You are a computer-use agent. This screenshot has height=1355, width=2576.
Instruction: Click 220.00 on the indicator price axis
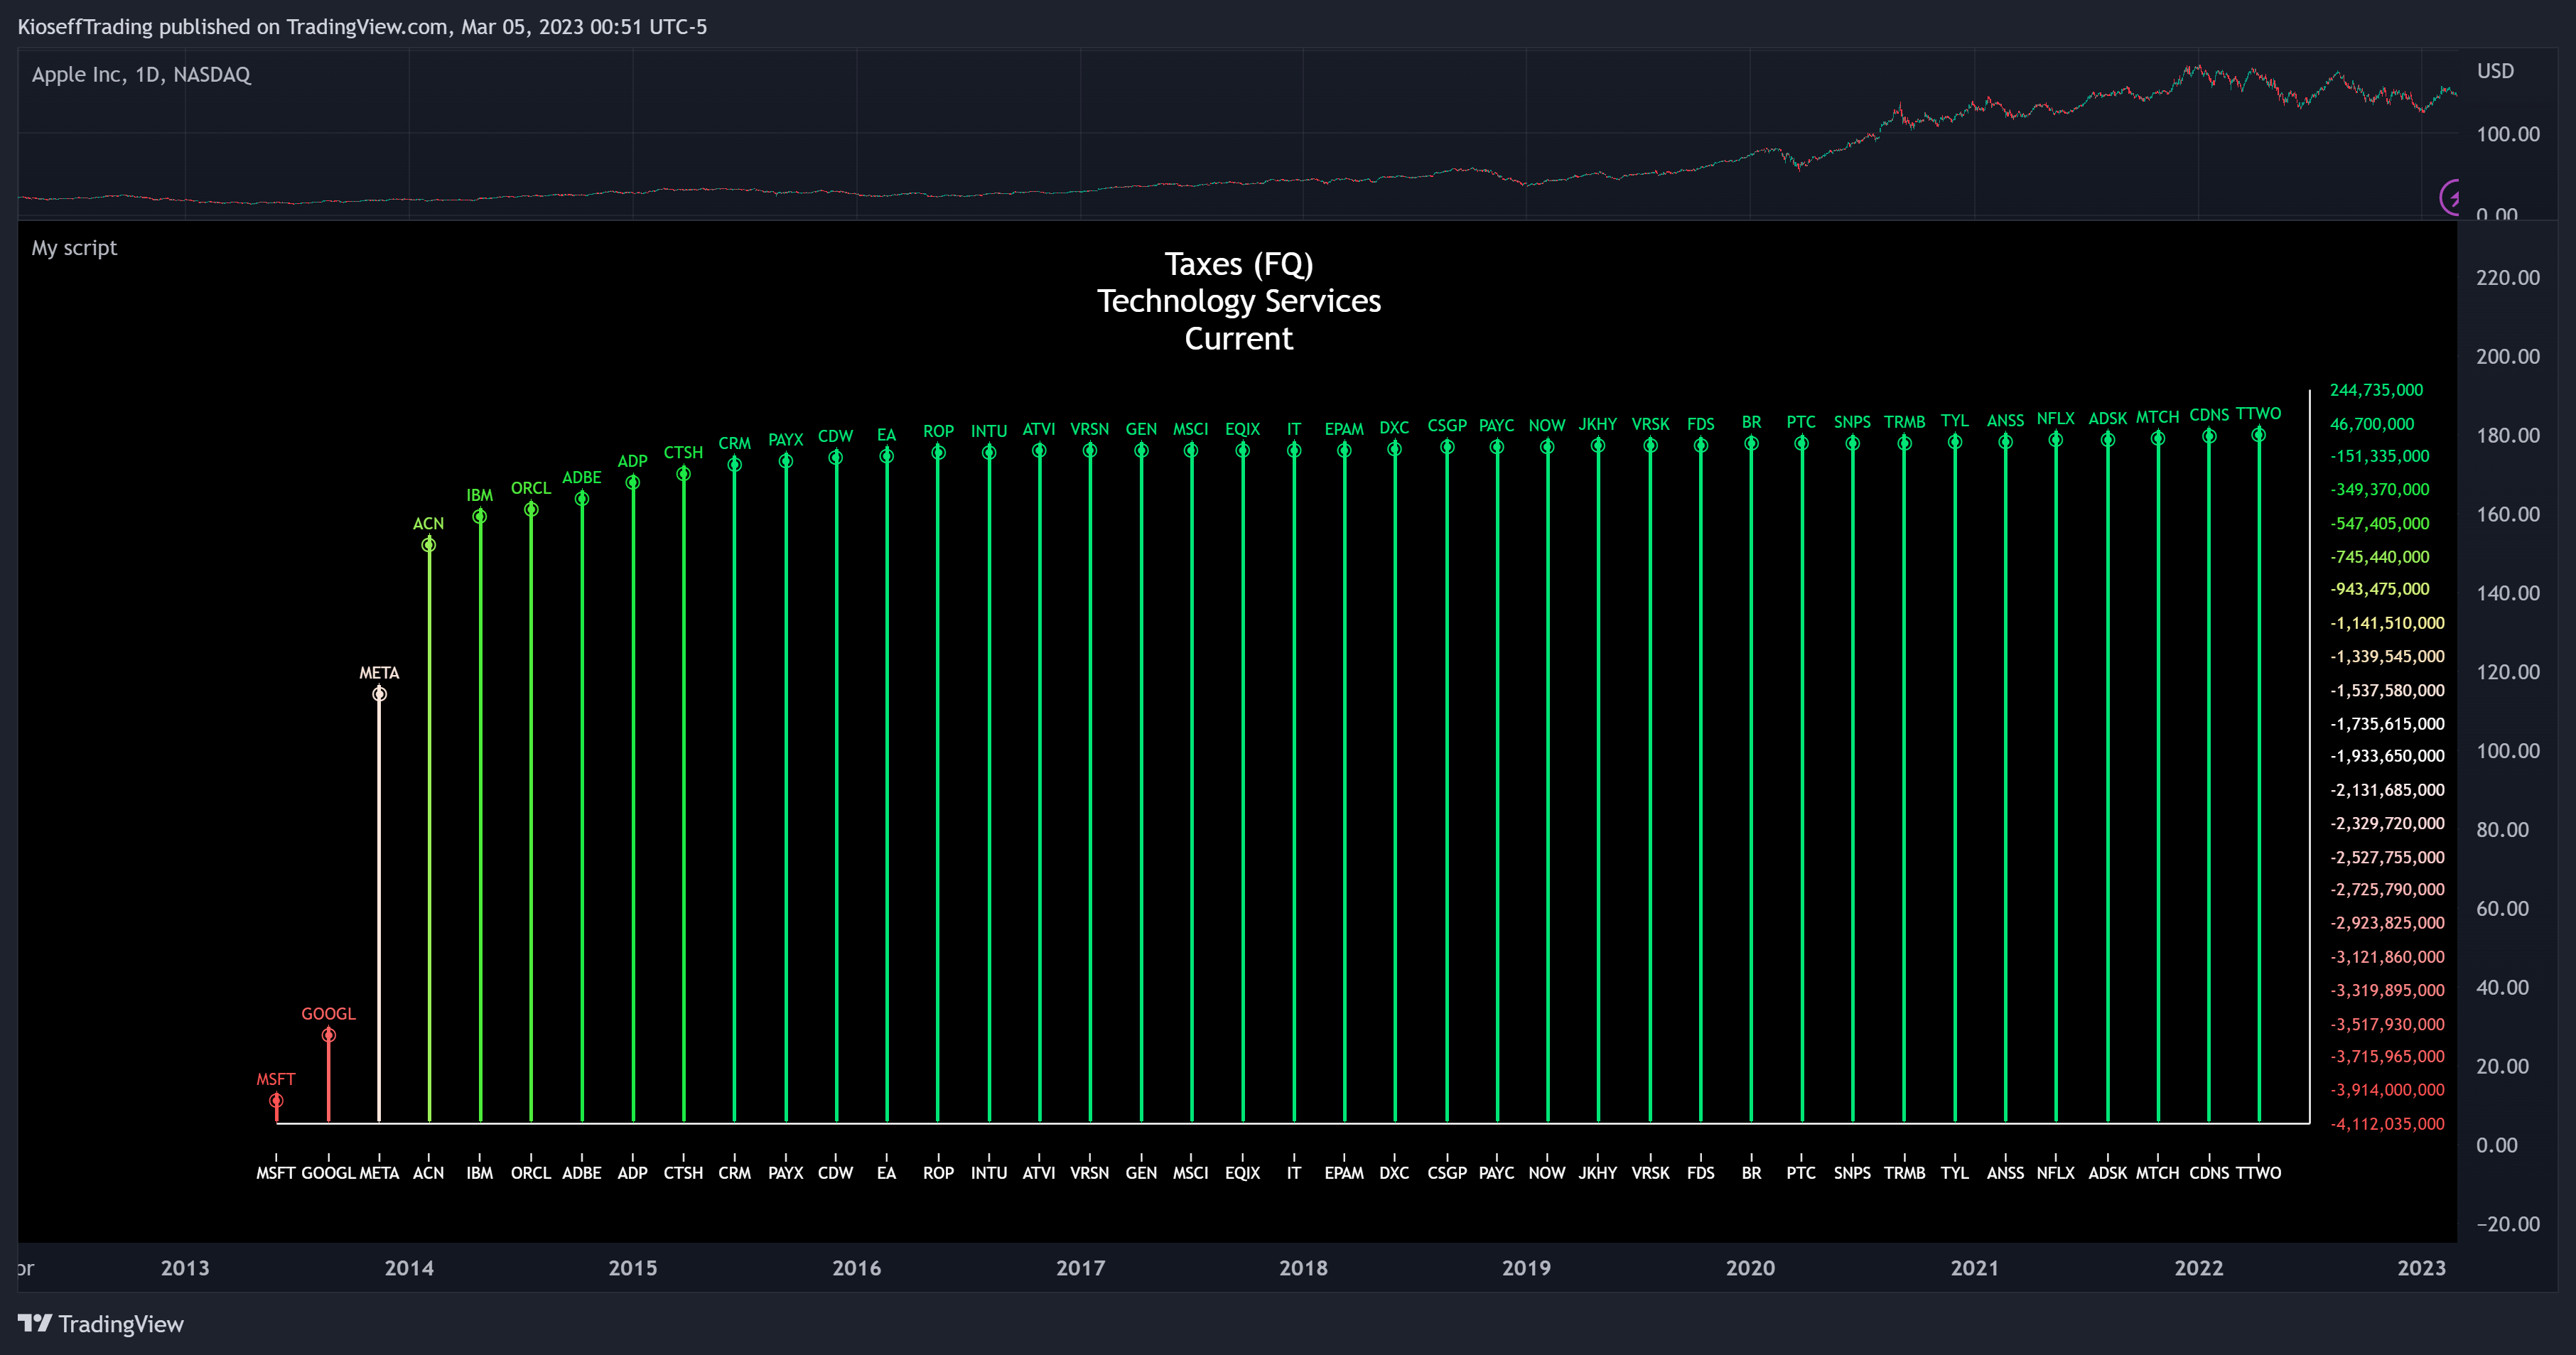click(x=2507, y=278)
